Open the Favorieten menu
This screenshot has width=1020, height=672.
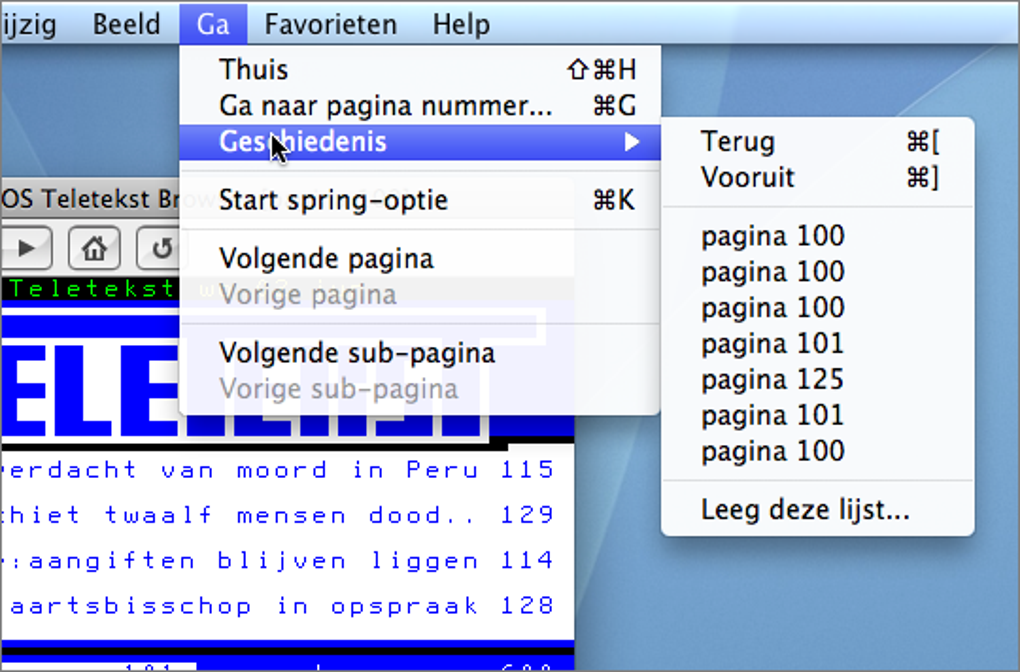coord(330,24)
